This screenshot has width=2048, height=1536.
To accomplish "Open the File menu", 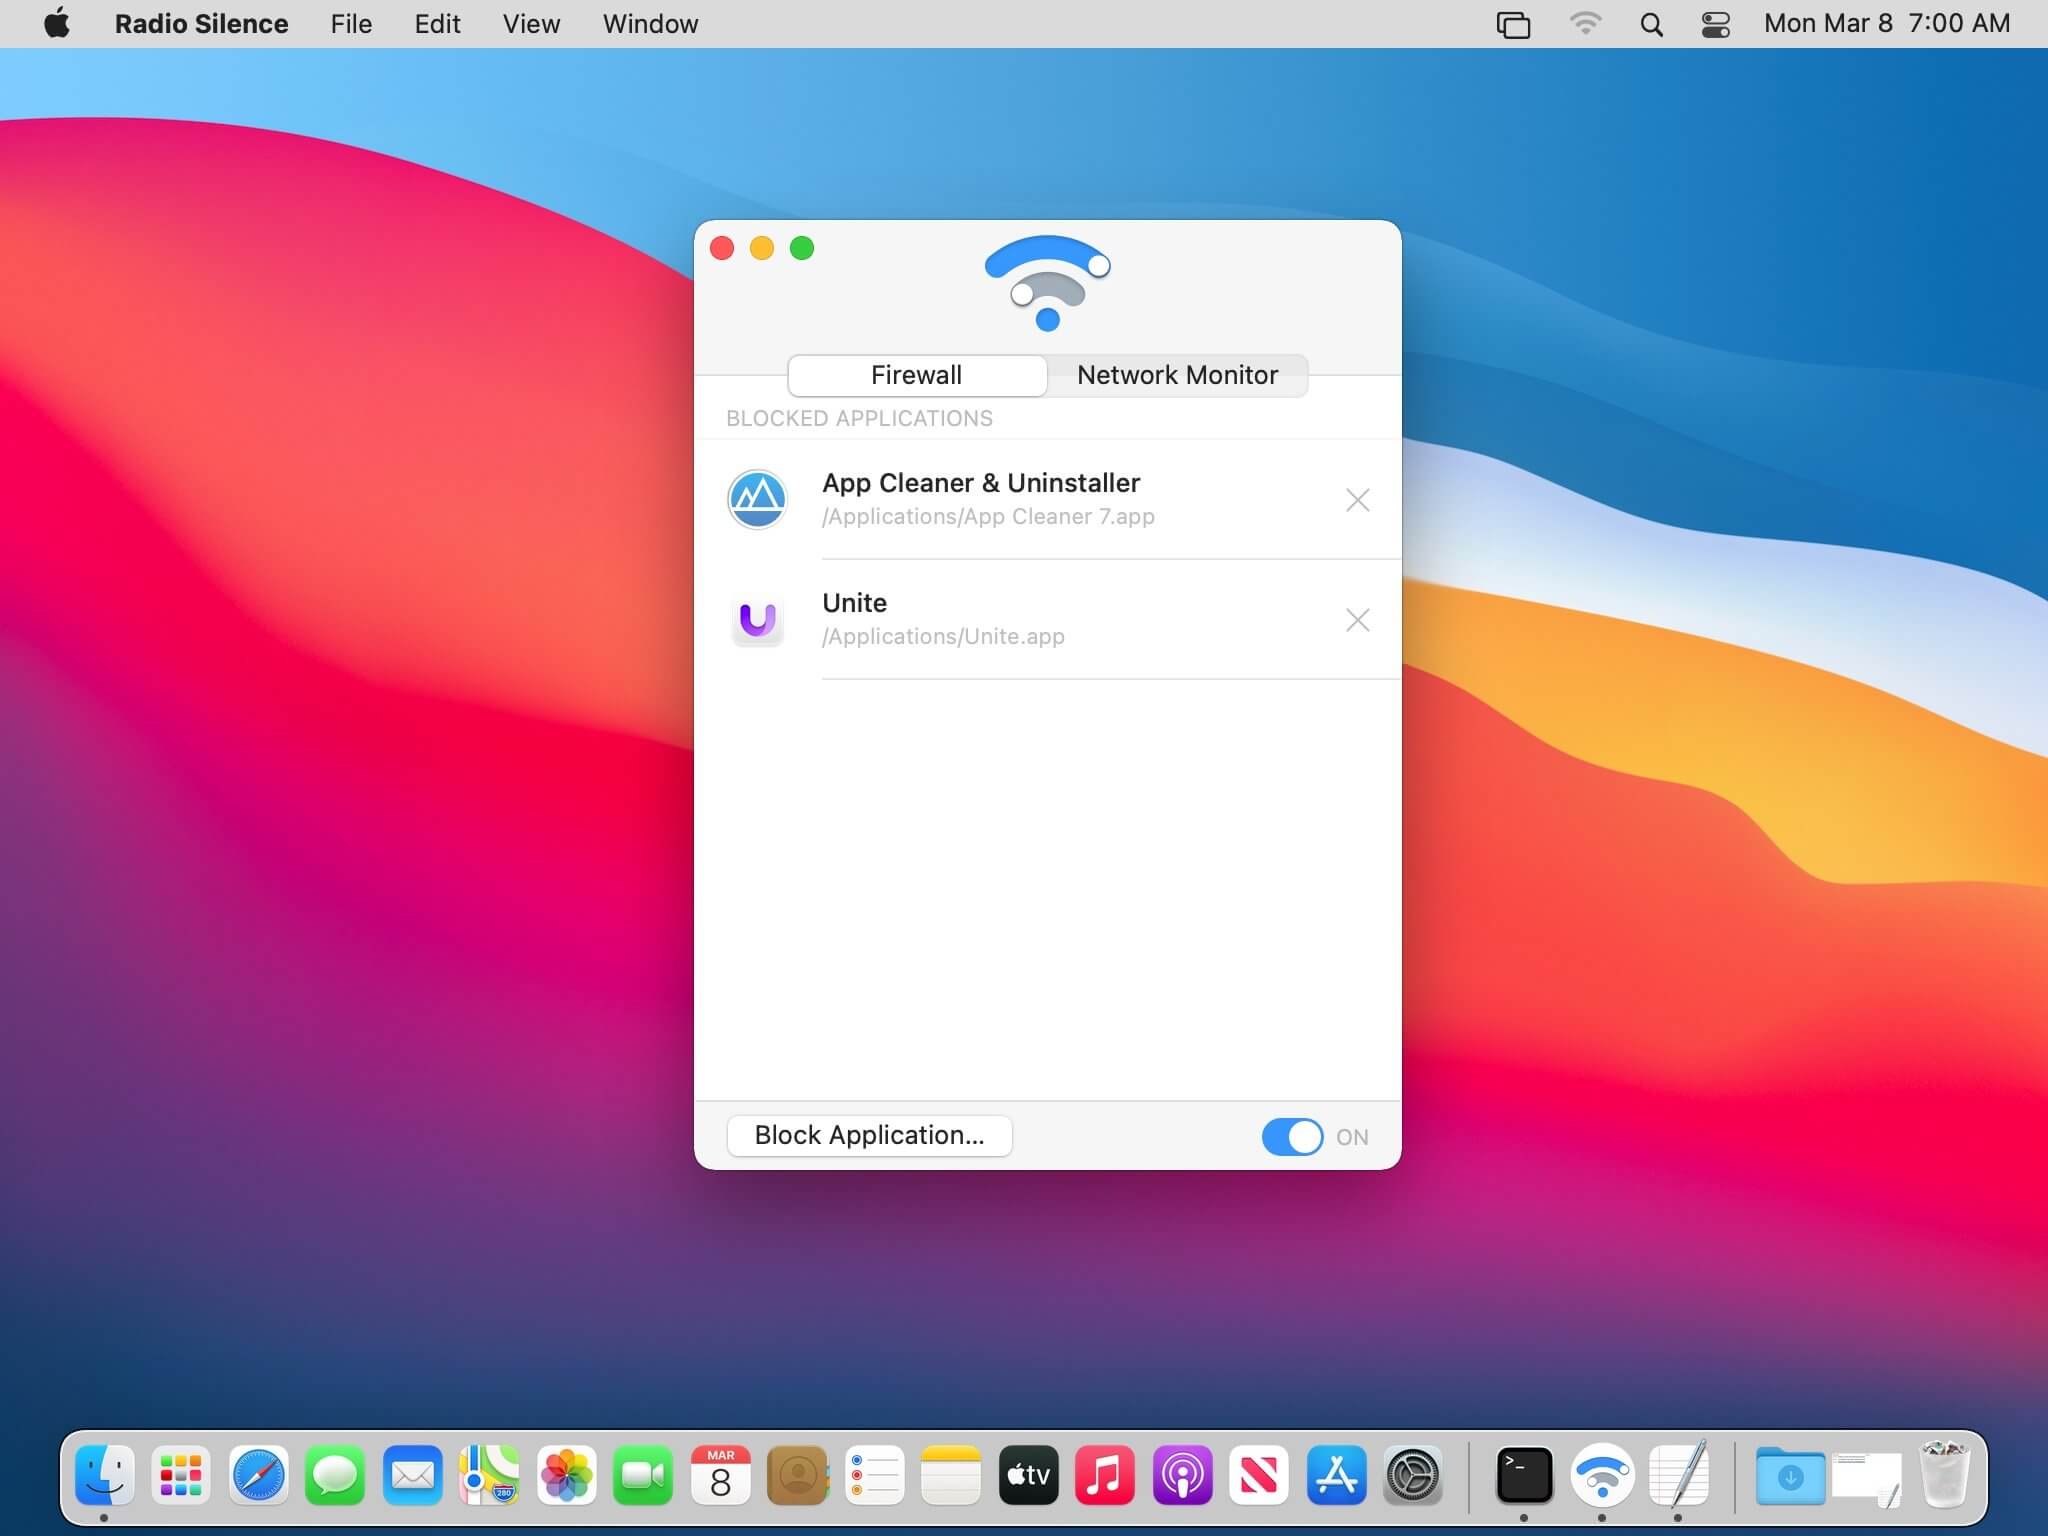I will click(x=351, y=24).
